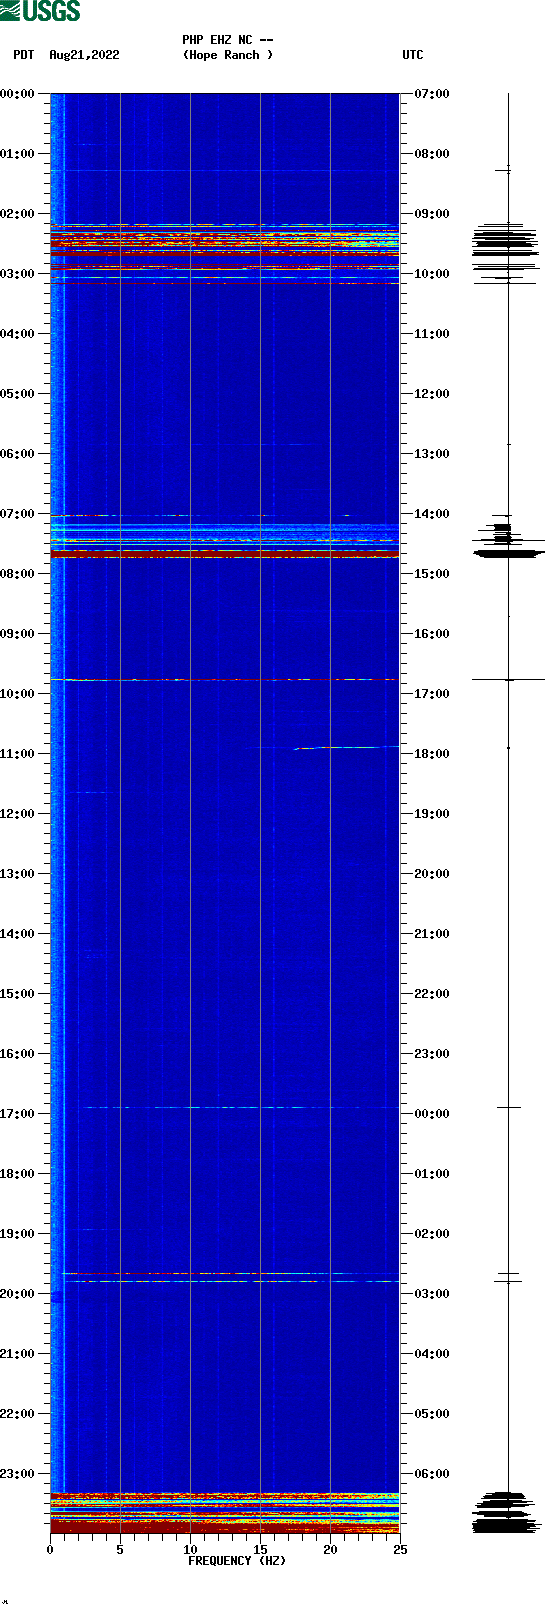Click the 03:00 UTC time label

click(432, 1293)
